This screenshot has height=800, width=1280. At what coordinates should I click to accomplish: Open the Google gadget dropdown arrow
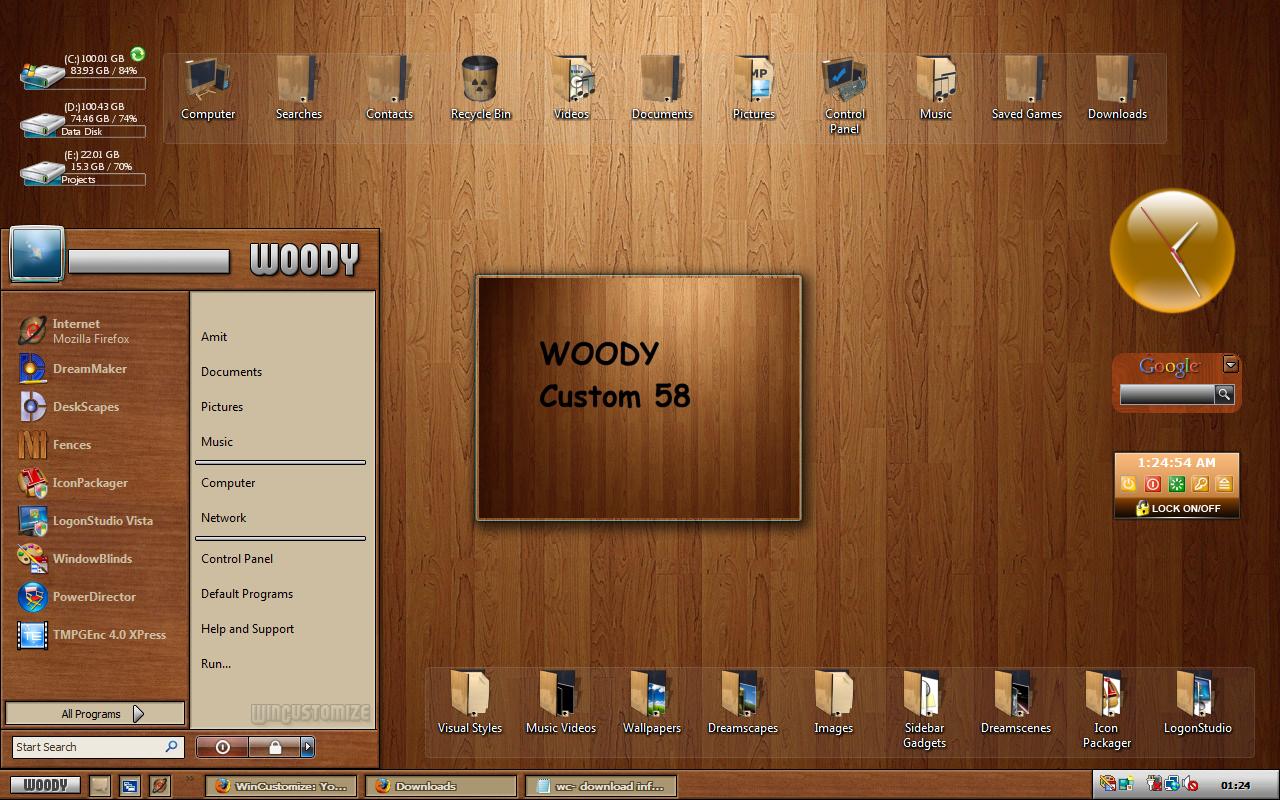pos(1231,365)
